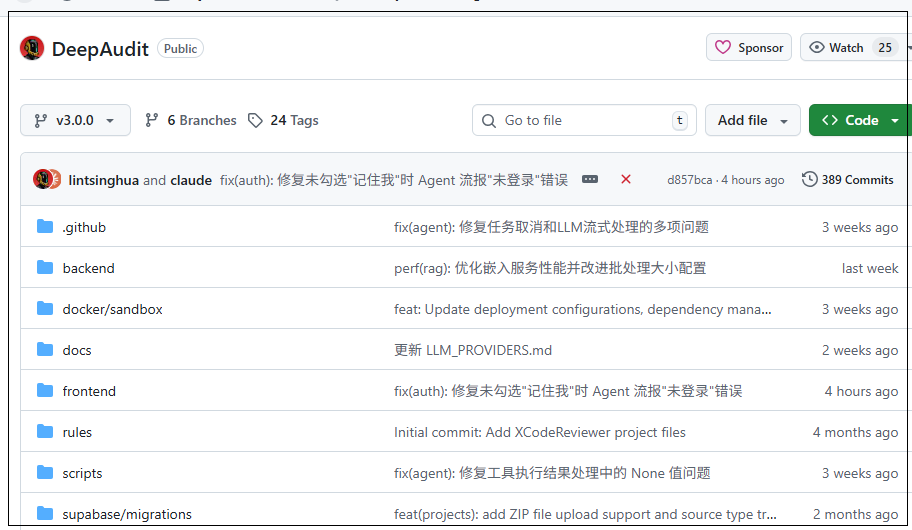
Task: Open the feat(projects) ZIP upload commit message
Action: coord(585,514)
